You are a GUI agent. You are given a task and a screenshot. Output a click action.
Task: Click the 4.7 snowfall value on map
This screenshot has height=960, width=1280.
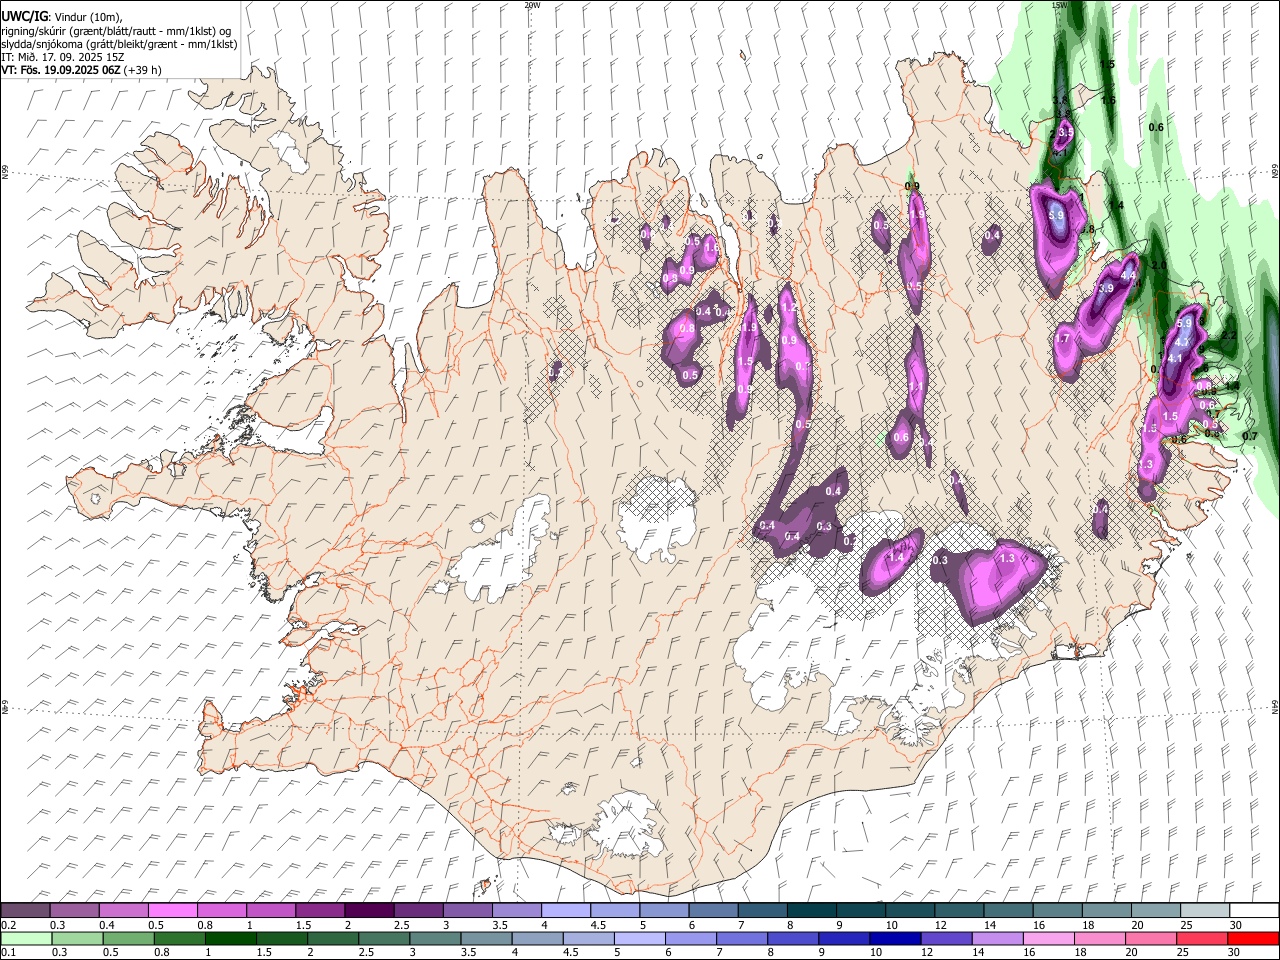click(1181, 342)
